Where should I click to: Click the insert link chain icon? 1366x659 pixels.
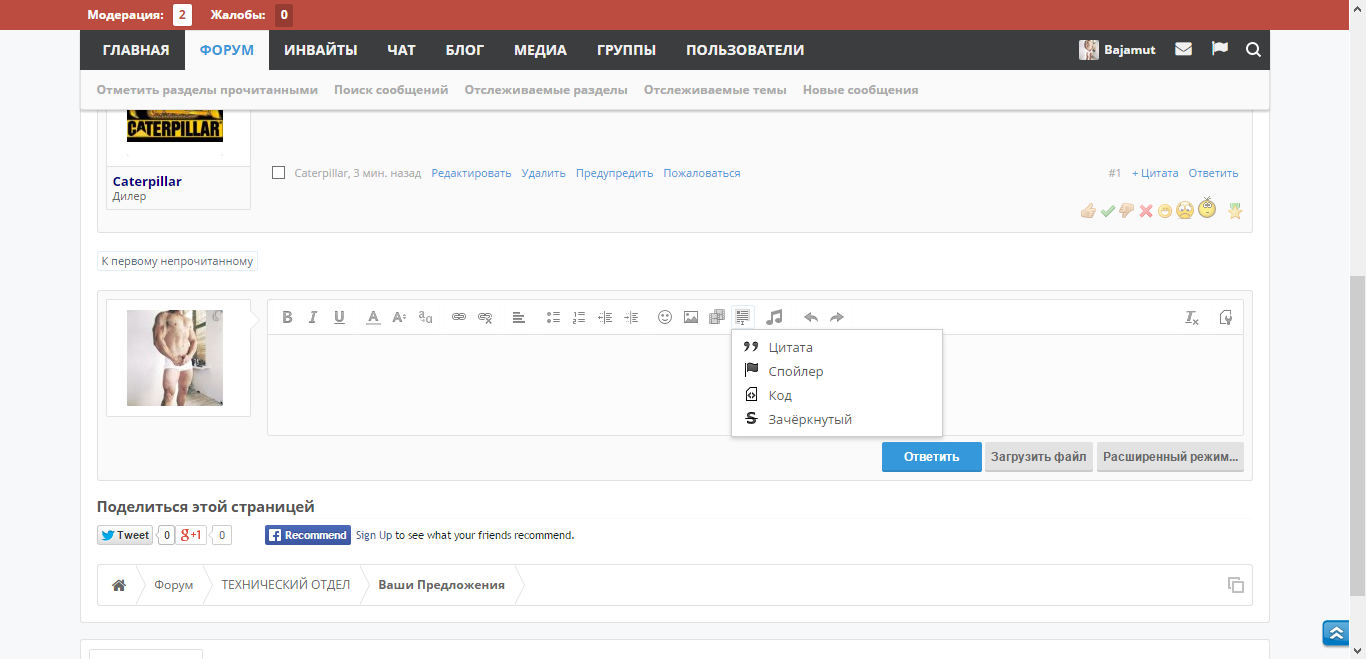pos(459,317)
